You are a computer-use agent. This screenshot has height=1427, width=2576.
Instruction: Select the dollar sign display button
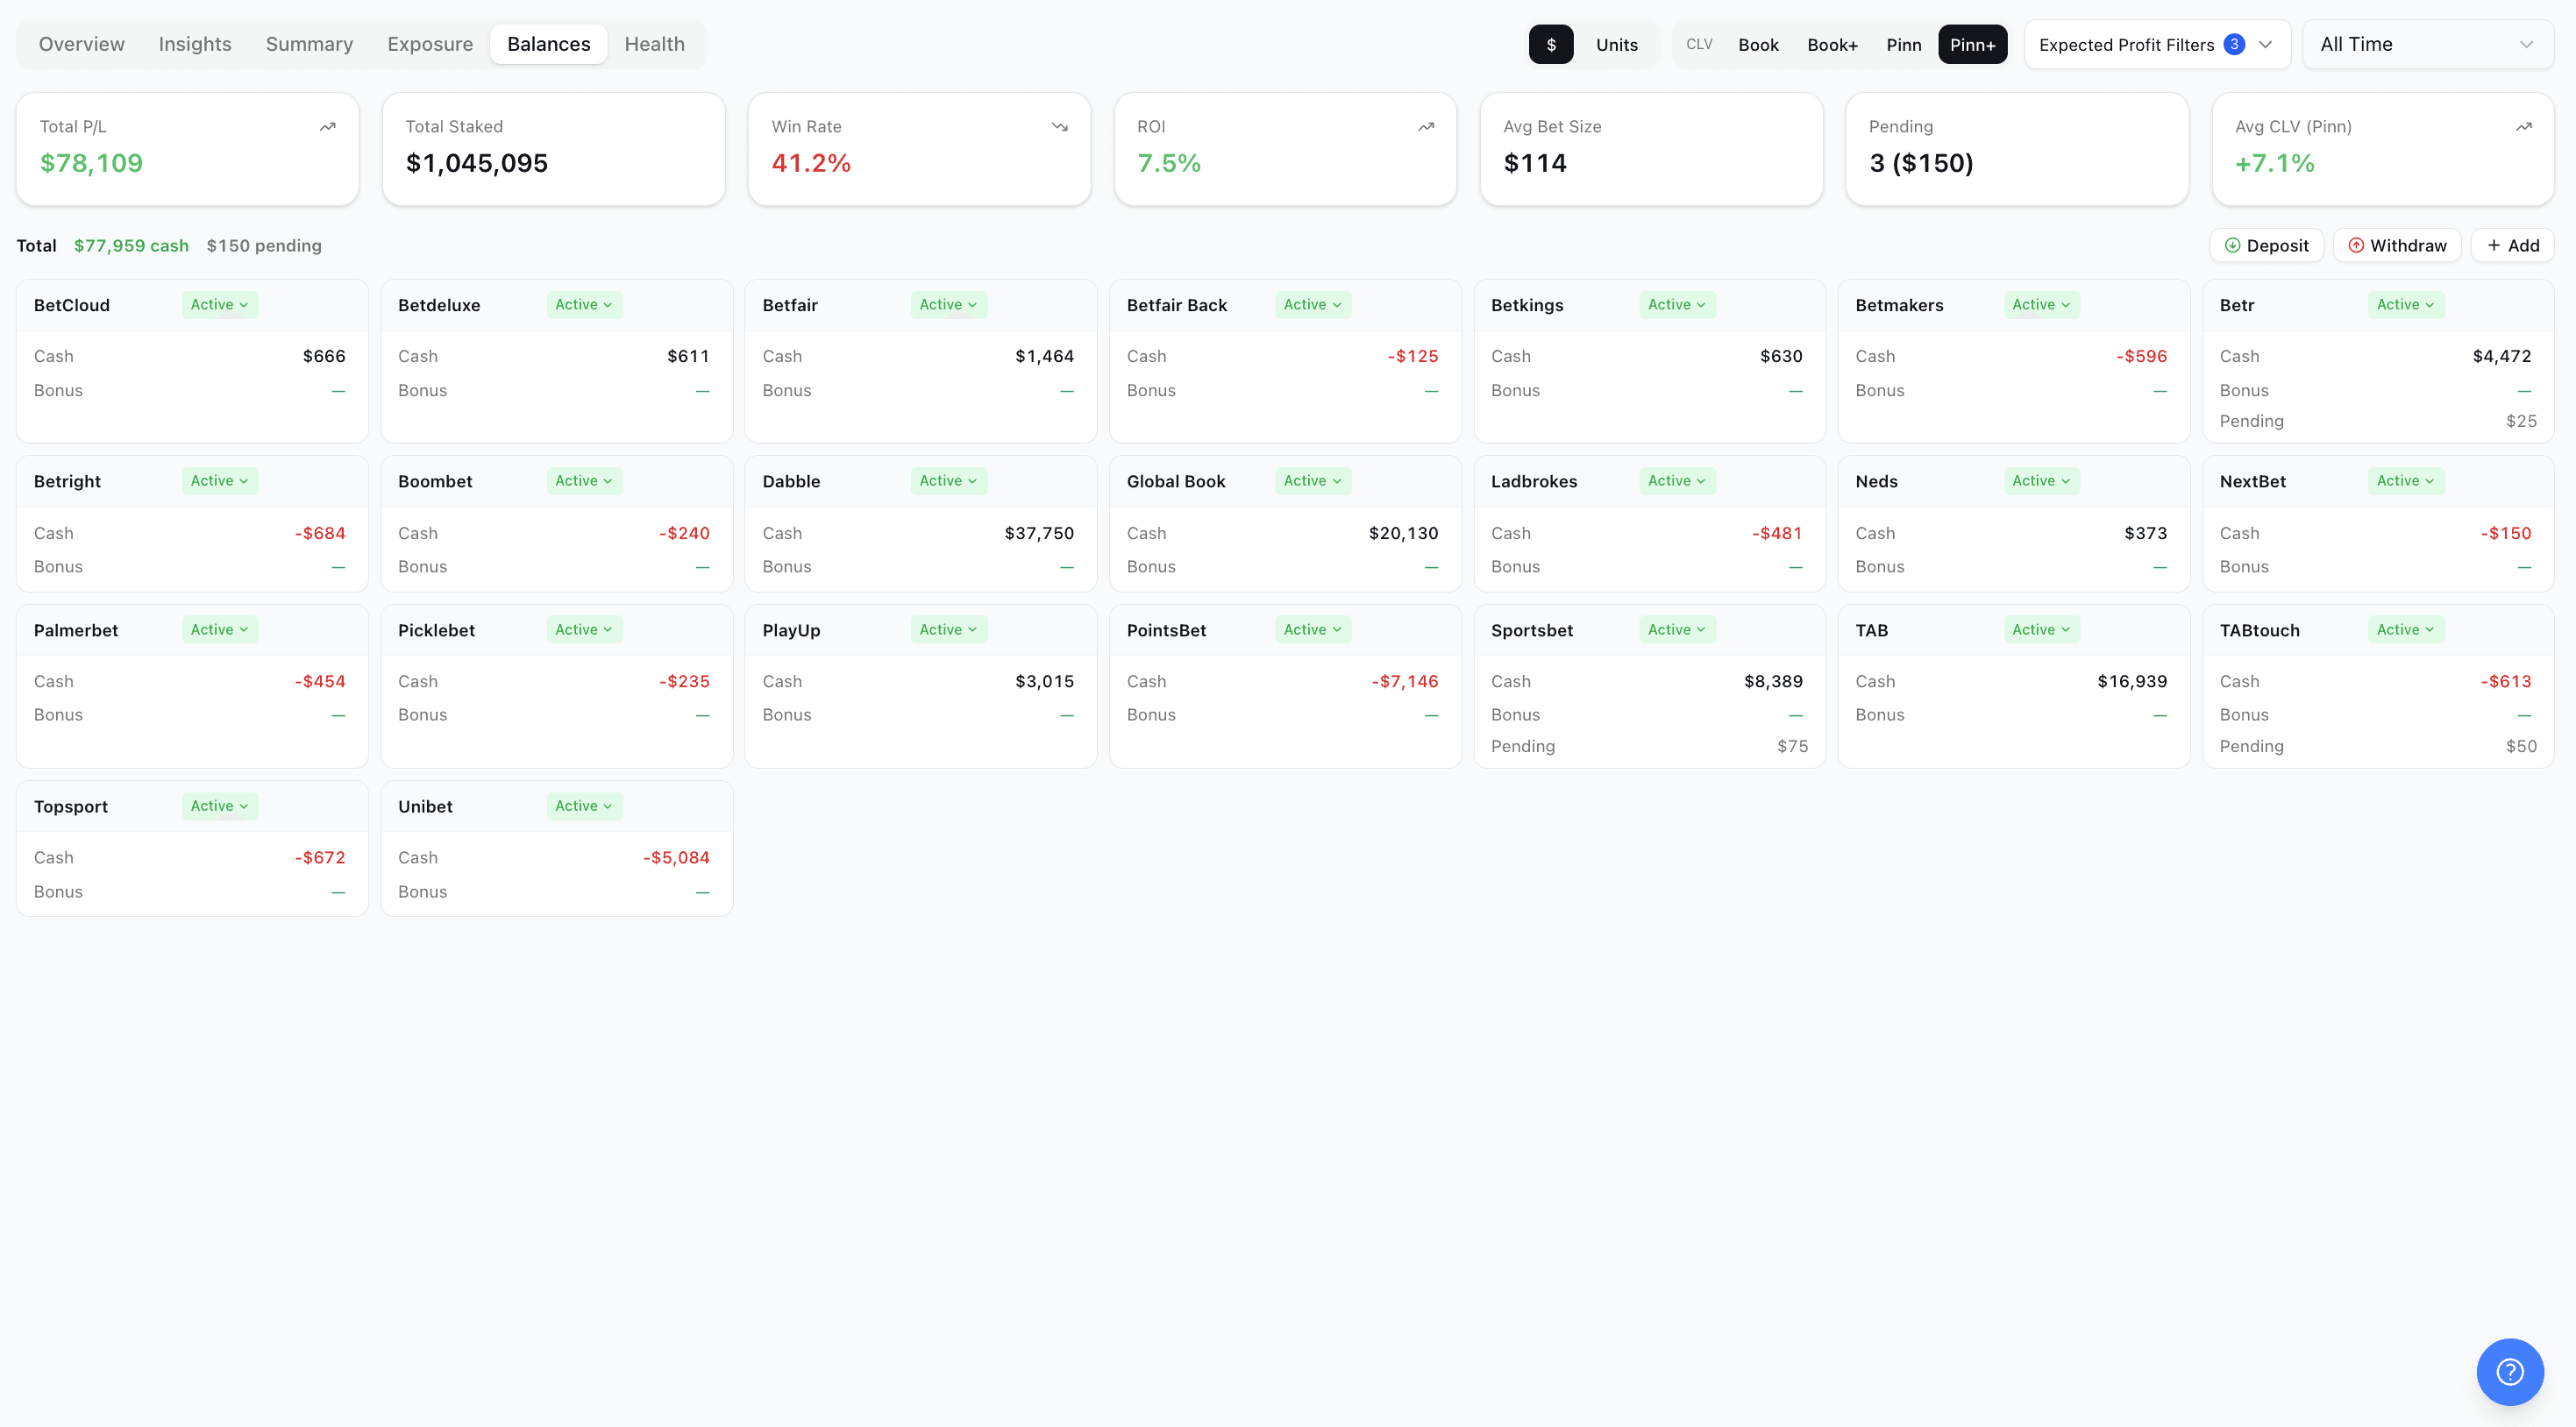click(x=1550, y=45)
